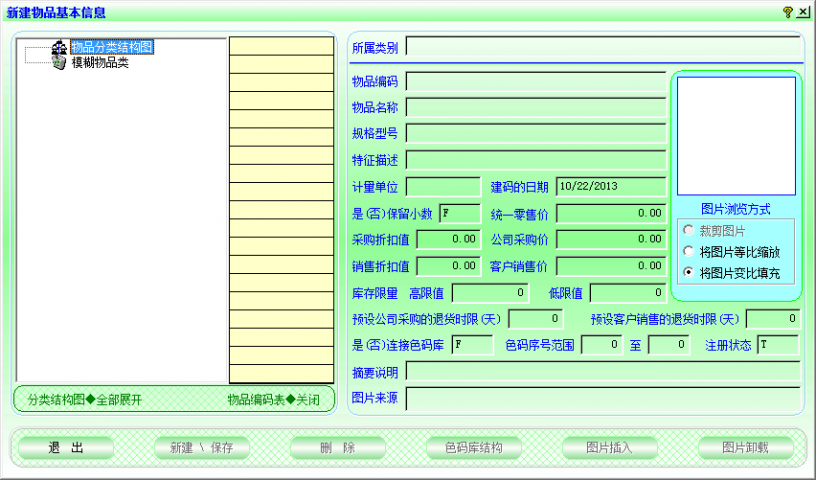Viewport: 816px width, 480px height.
Task: Expand all via 分类结构图◆全部展开
Action: [85, 400]
